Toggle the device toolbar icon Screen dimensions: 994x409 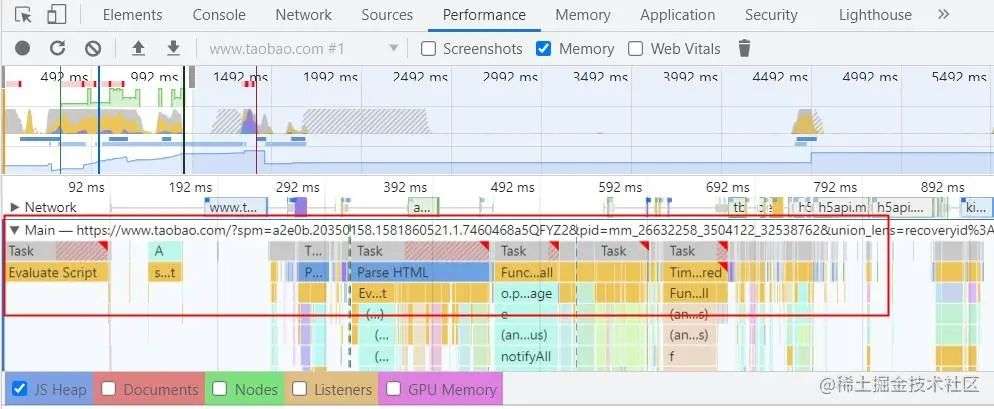56,15
